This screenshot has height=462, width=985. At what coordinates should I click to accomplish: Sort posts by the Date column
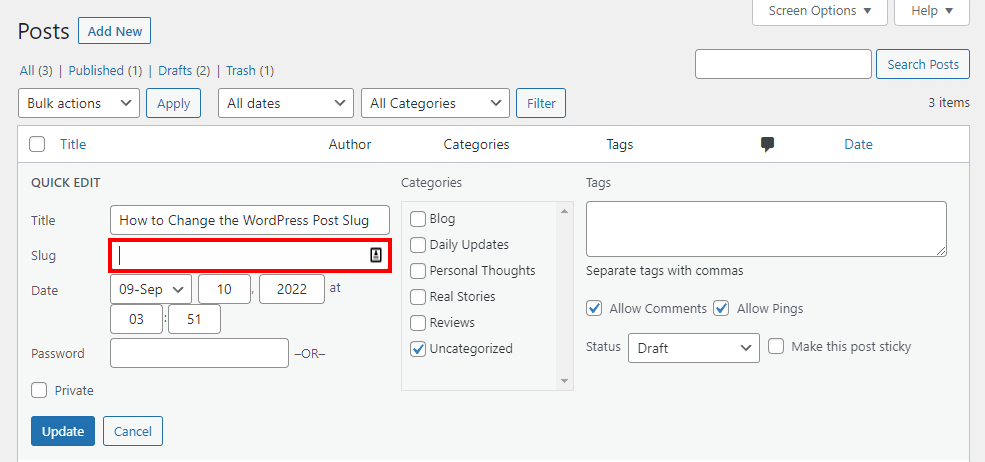click(858, 144)
